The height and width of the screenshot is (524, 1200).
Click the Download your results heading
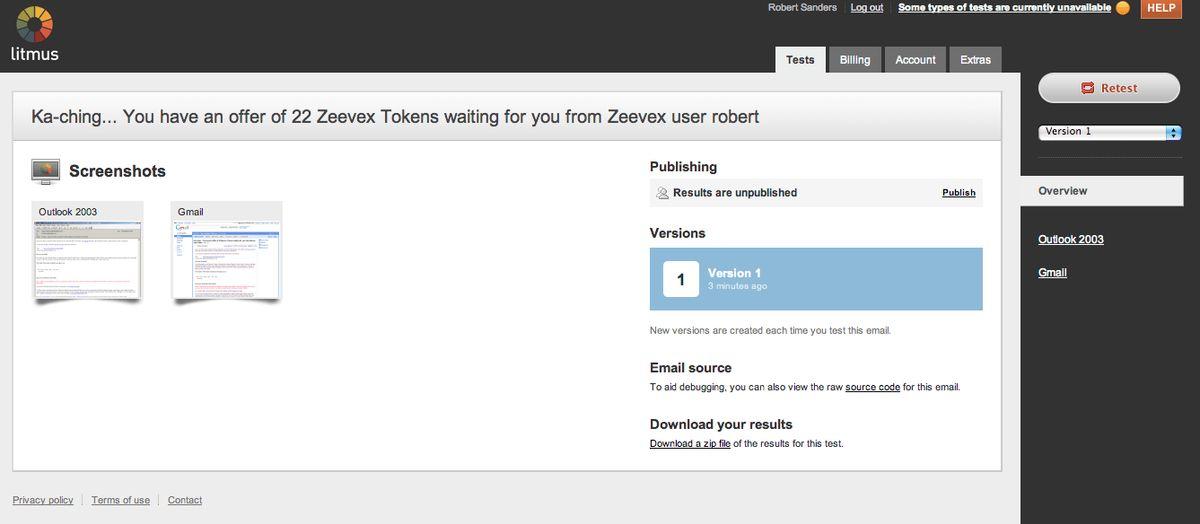coord(721,424)
